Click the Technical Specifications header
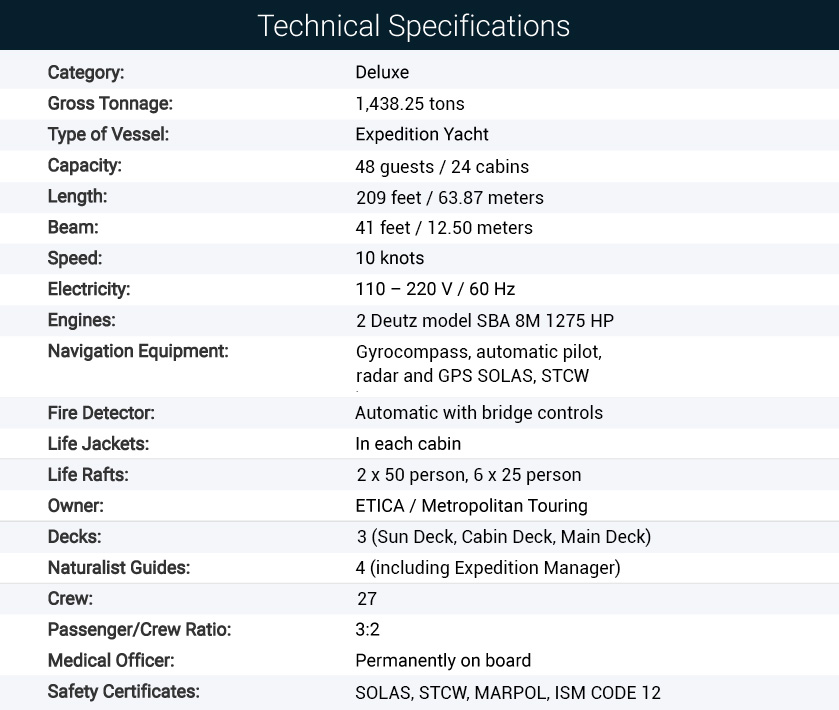 (414, 26)
